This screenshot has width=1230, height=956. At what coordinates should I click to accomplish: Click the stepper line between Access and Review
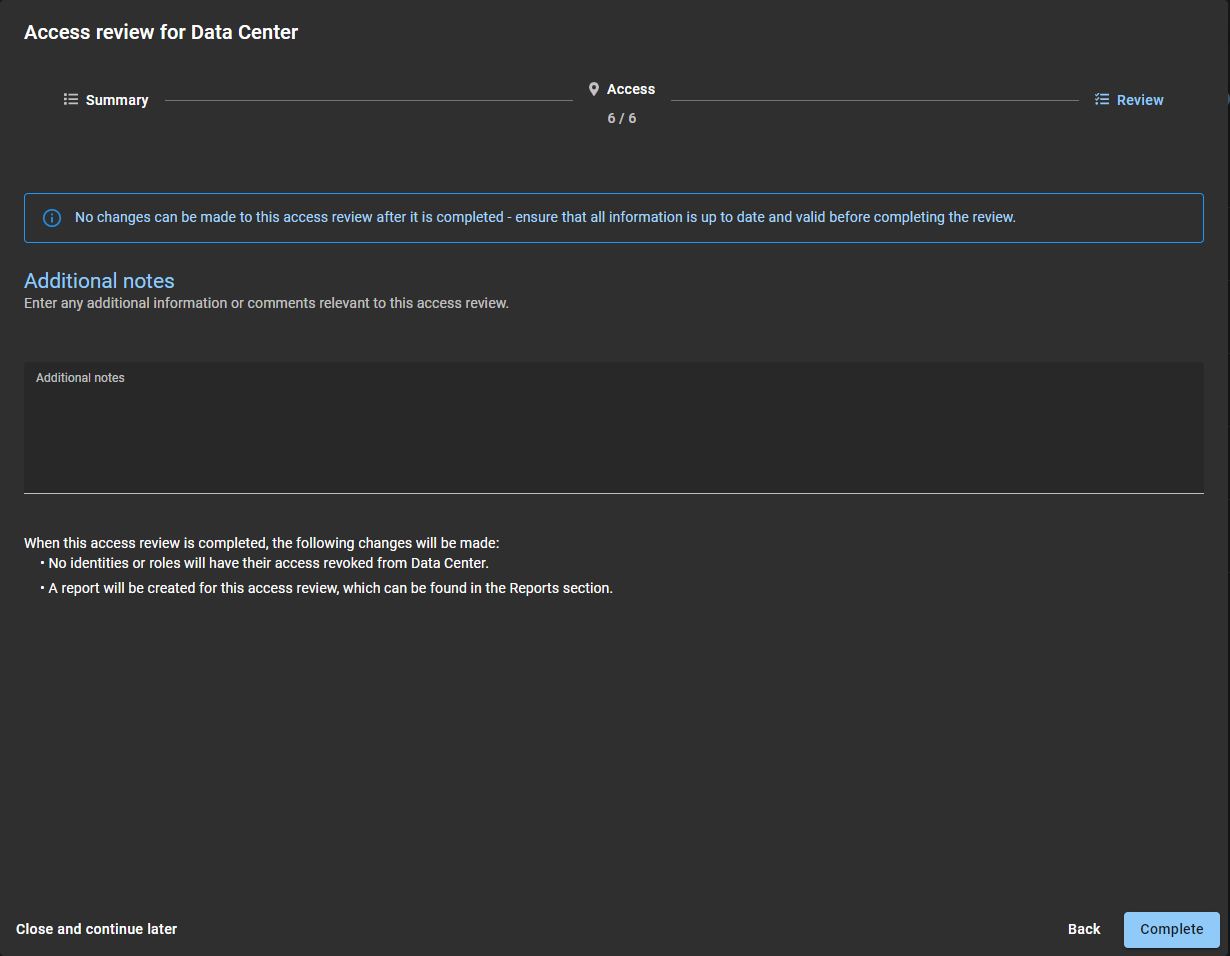click(874, 100)
